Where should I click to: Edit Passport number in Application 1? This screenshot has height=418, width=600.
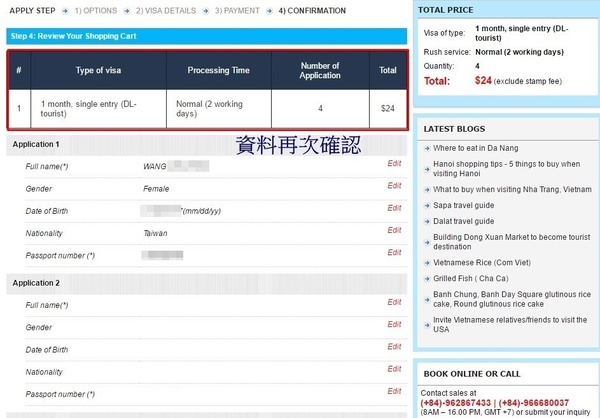[394, 254]
